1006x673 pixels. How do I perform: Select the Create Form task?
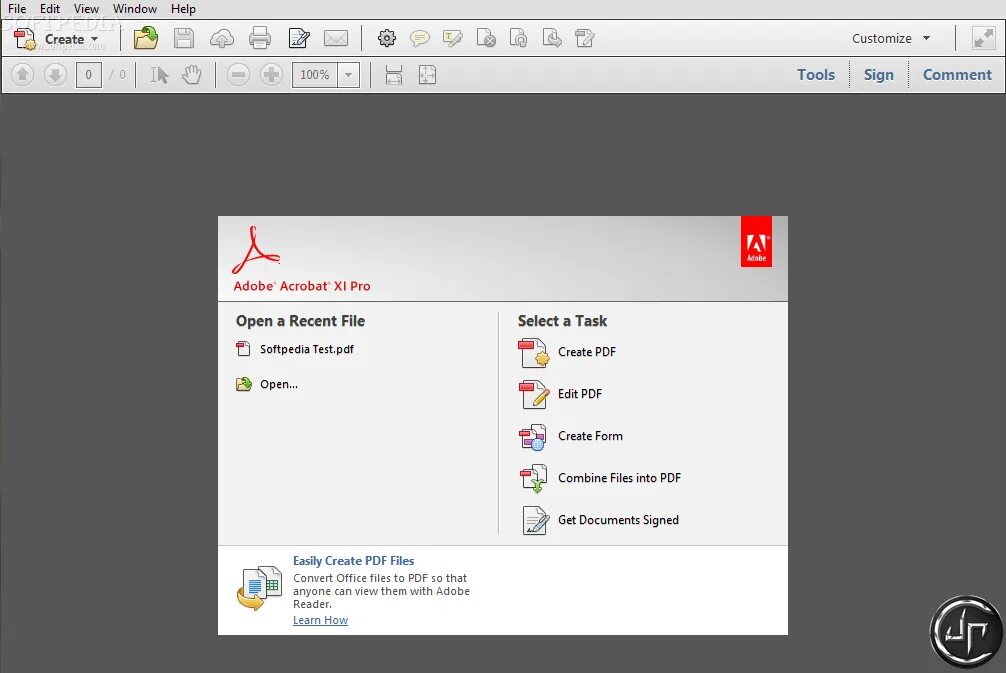(x=570, y=436)
